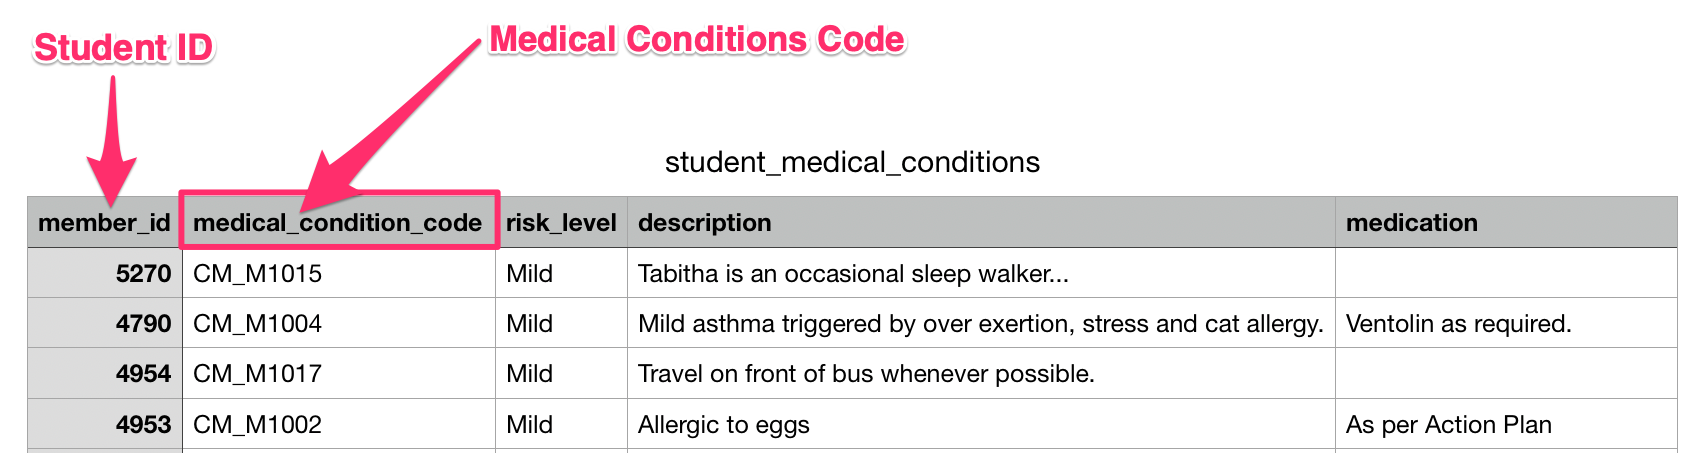Select member ID cell 4953
Image resolution: width=1706 pixels, height=453 pixels.
105,424
